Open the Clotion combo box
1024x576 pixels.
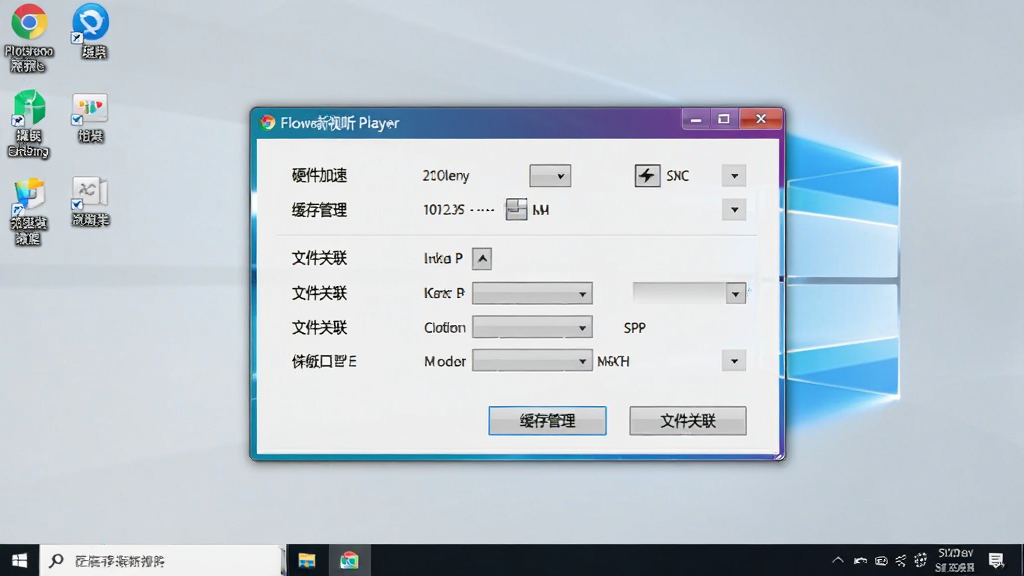(532, 327)
